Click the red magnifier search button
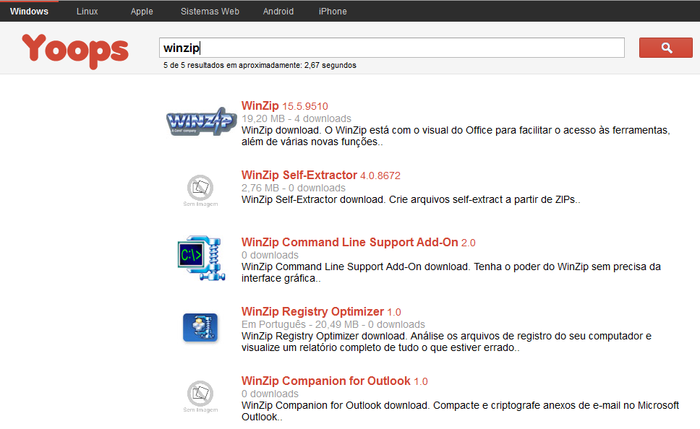This screenshot has height=429, width=700. (666, 48)
